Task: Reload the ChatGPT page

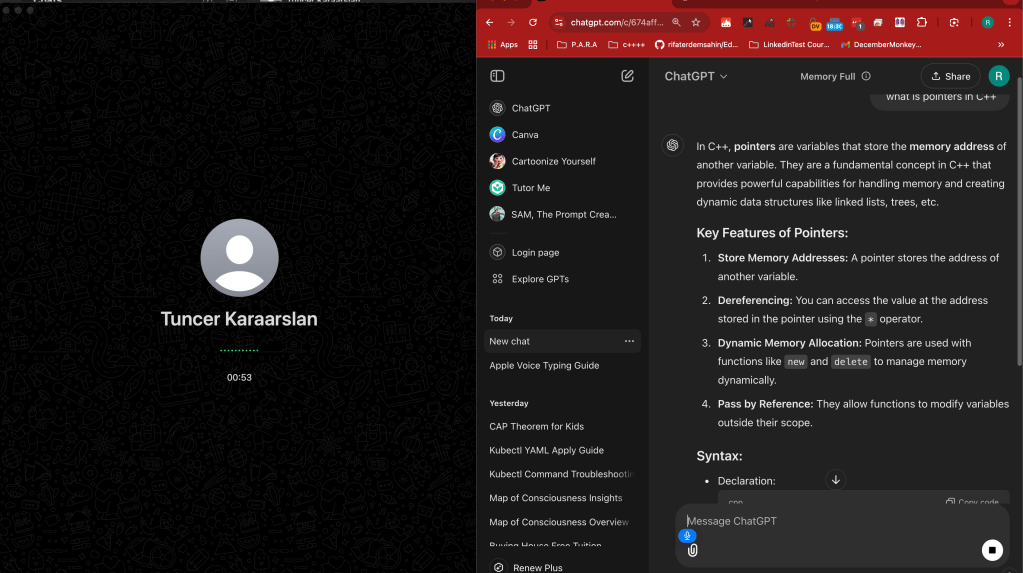Action: coord(532,22)
